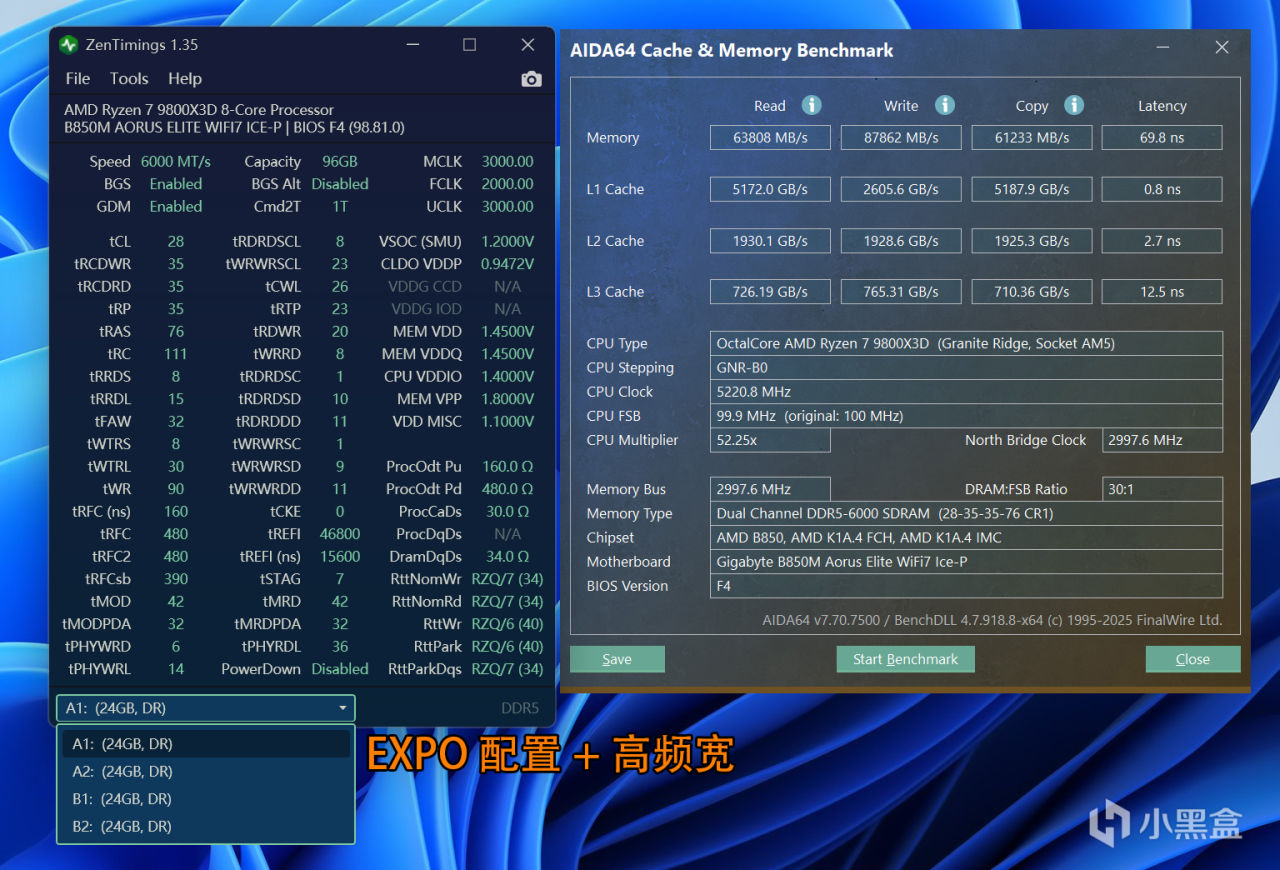Click the AIDA64 version footer text
Image resolution: width=1280 pixels, height=870 pixels.
992,620
